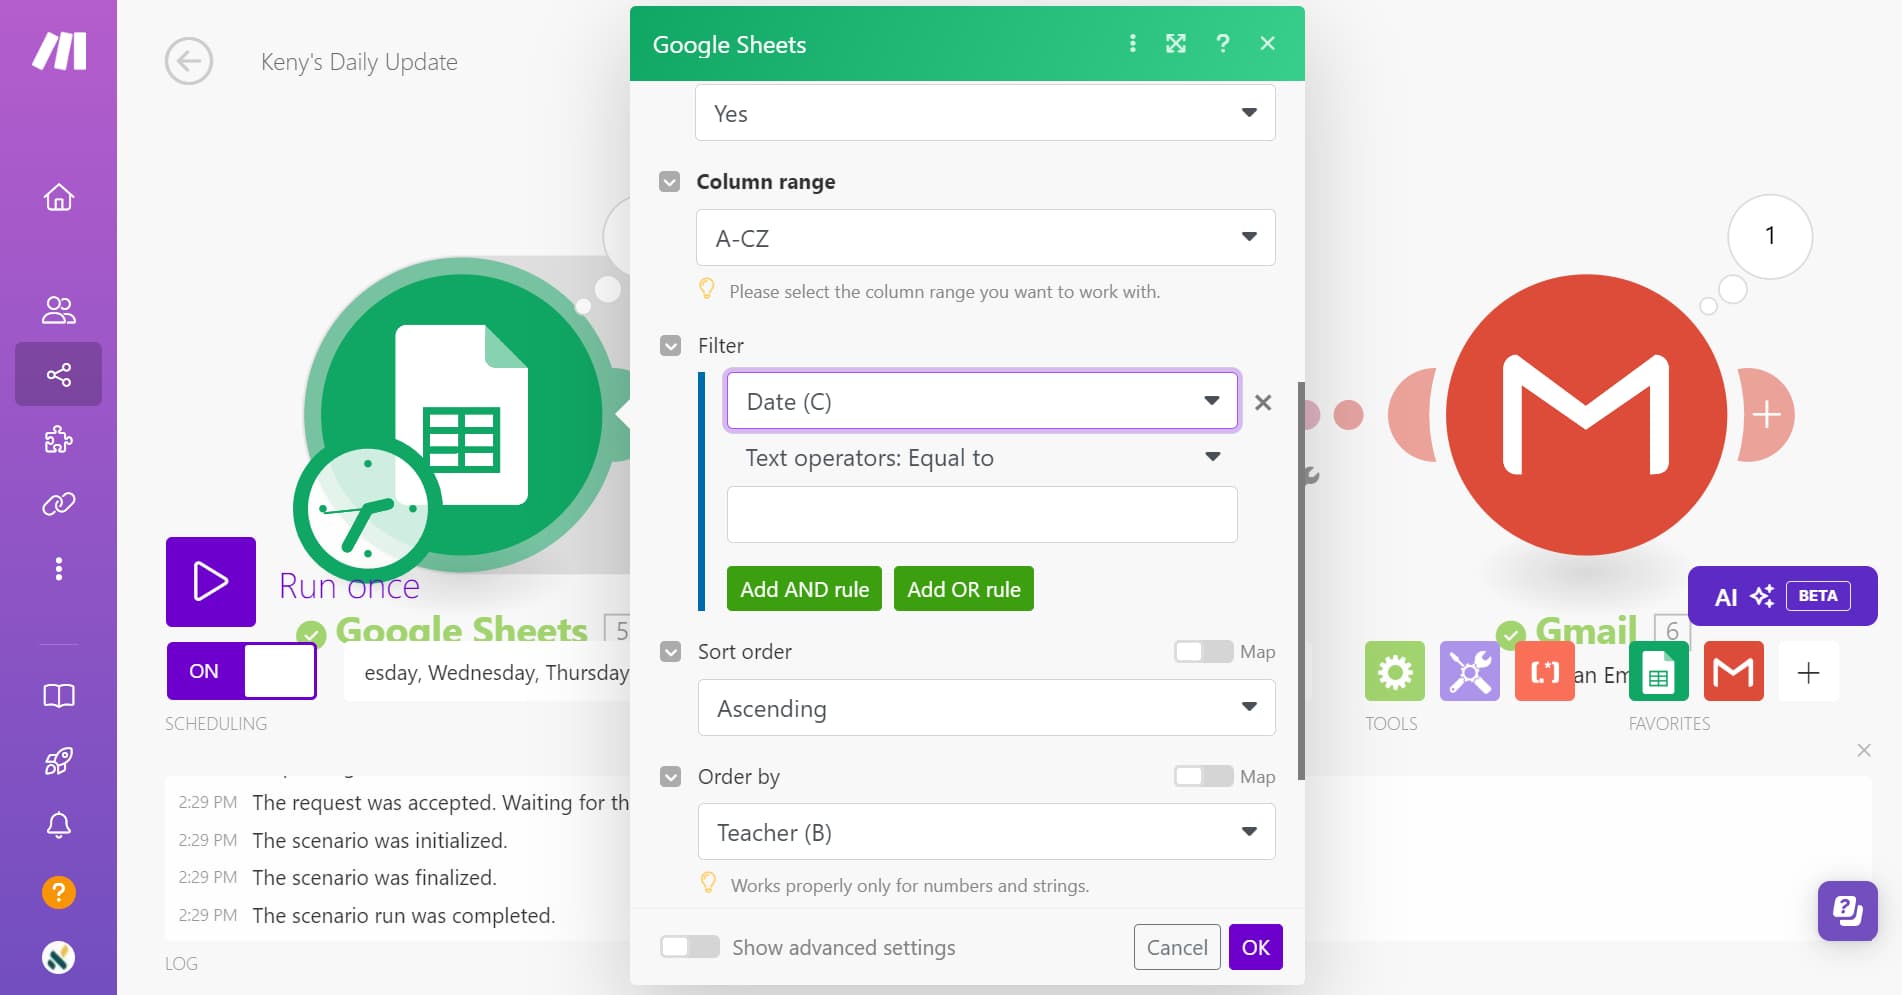Click the Run once play button
This screenshot has height=995, width=1902.
(211, 582)
